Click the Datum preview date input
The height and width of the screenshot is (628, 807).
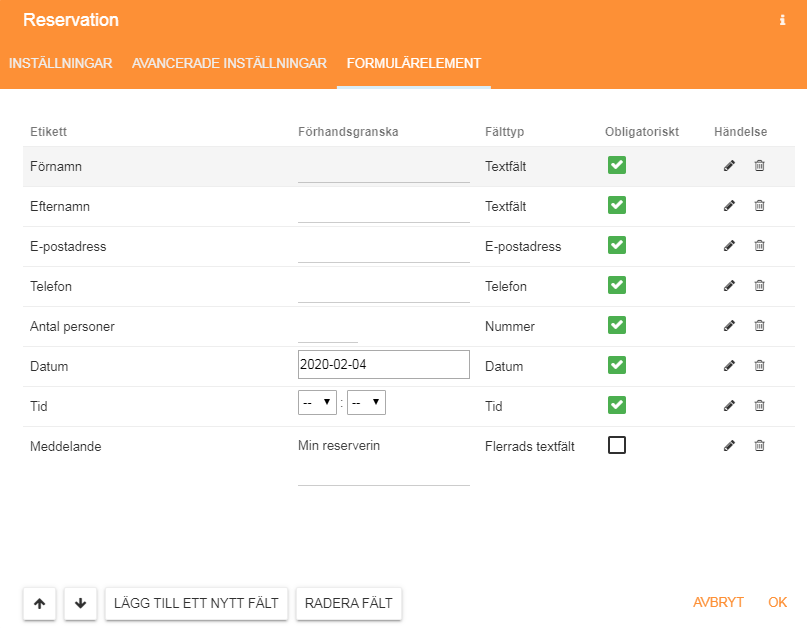coord(383,364)
